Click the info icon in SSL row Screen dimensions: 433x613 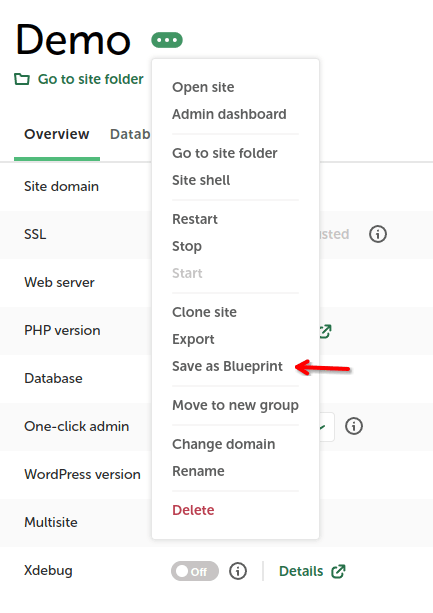(378, 234)
